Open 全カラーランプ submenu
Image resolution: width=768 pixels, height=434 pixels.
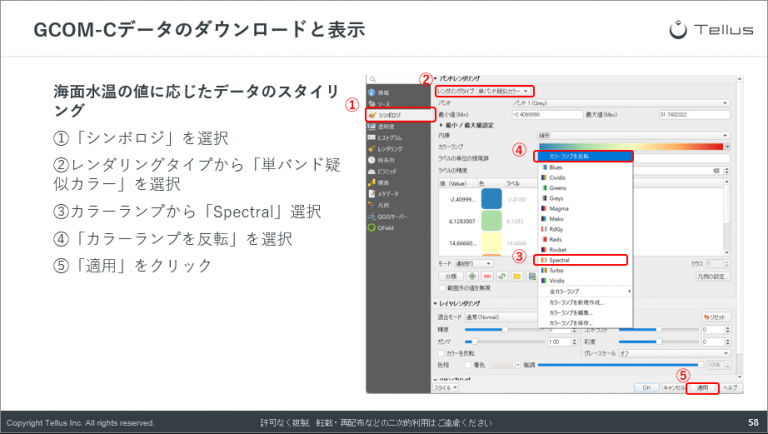coord(585,291)
